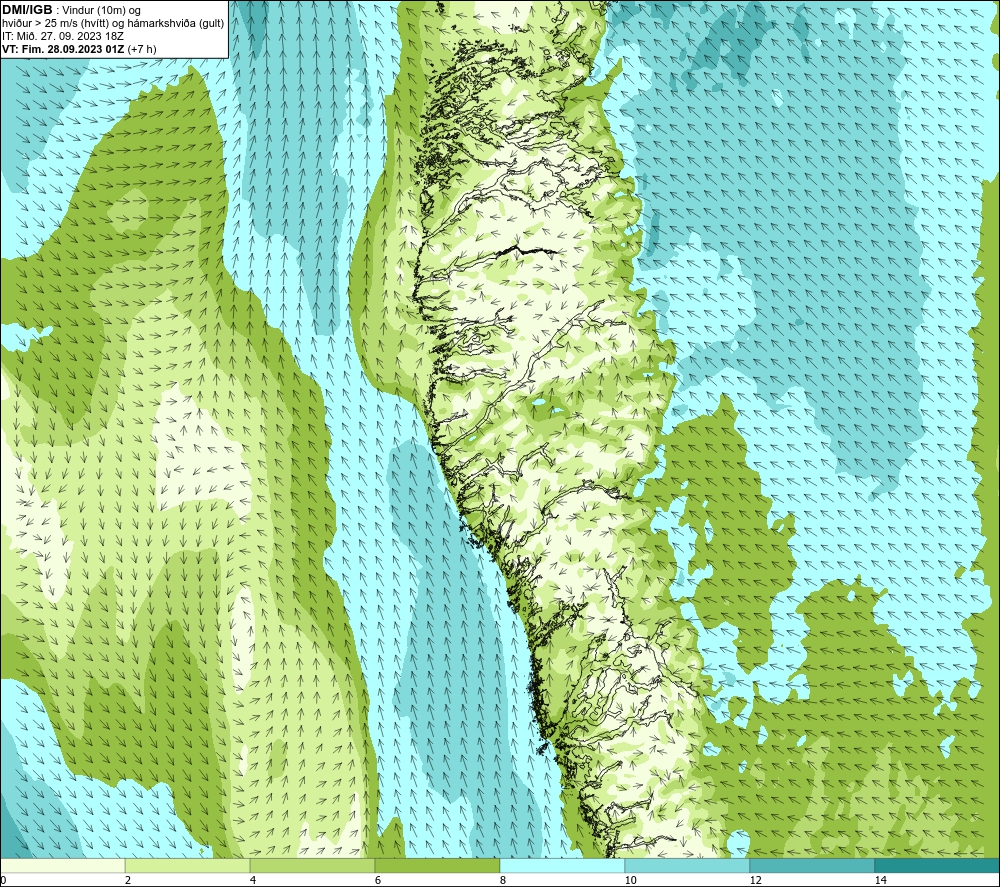Screen dimensions: 1000x887
Task: Click the dark green 6–8 m/s legend swatch
Action: [x=438, y=865]
